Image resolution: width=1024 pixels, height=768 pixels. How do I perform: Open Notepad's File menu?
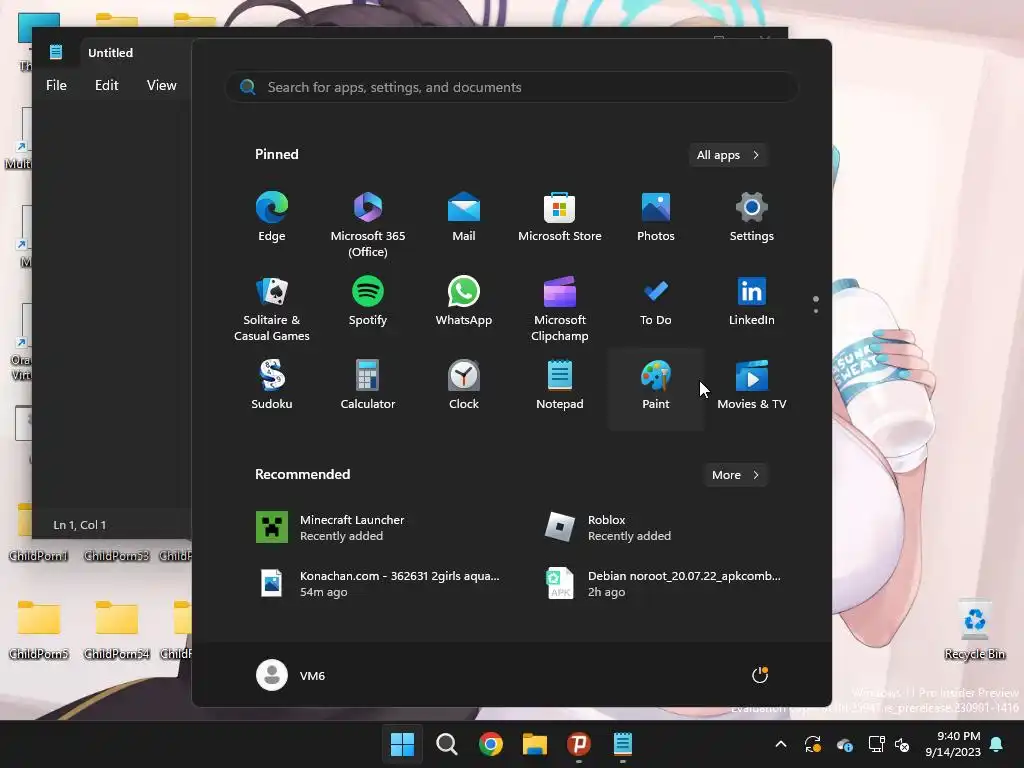click(x=56, y=86)
